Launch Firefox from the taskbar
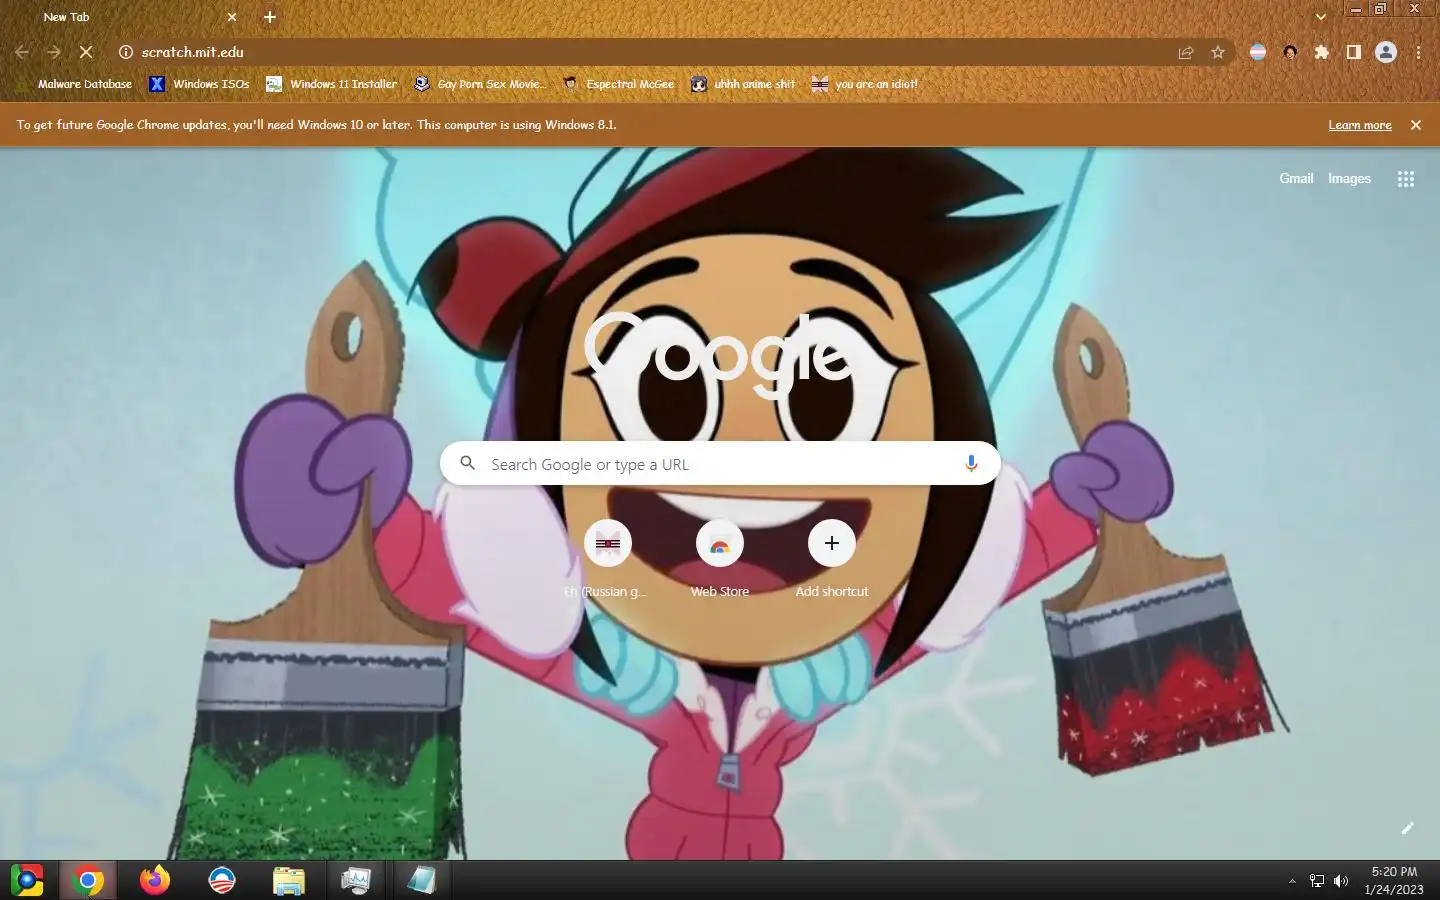1440x900 pixels. [155, 880]
